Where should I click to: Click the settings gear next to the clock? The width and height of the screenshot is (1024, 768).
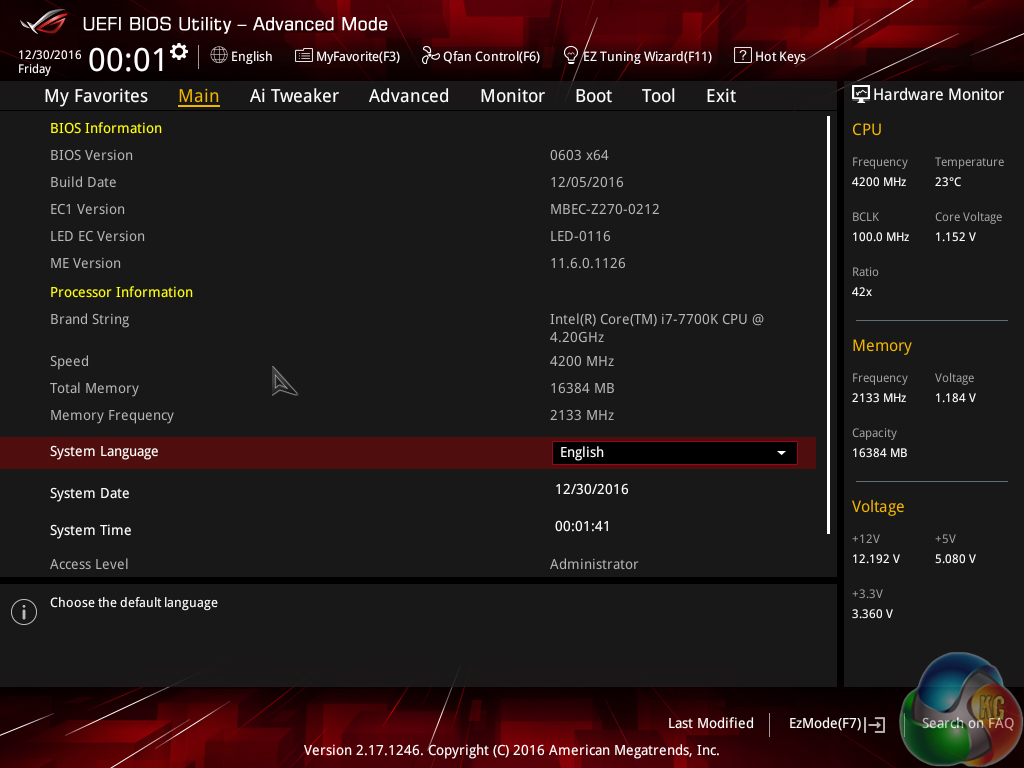(x=179, y=52)
